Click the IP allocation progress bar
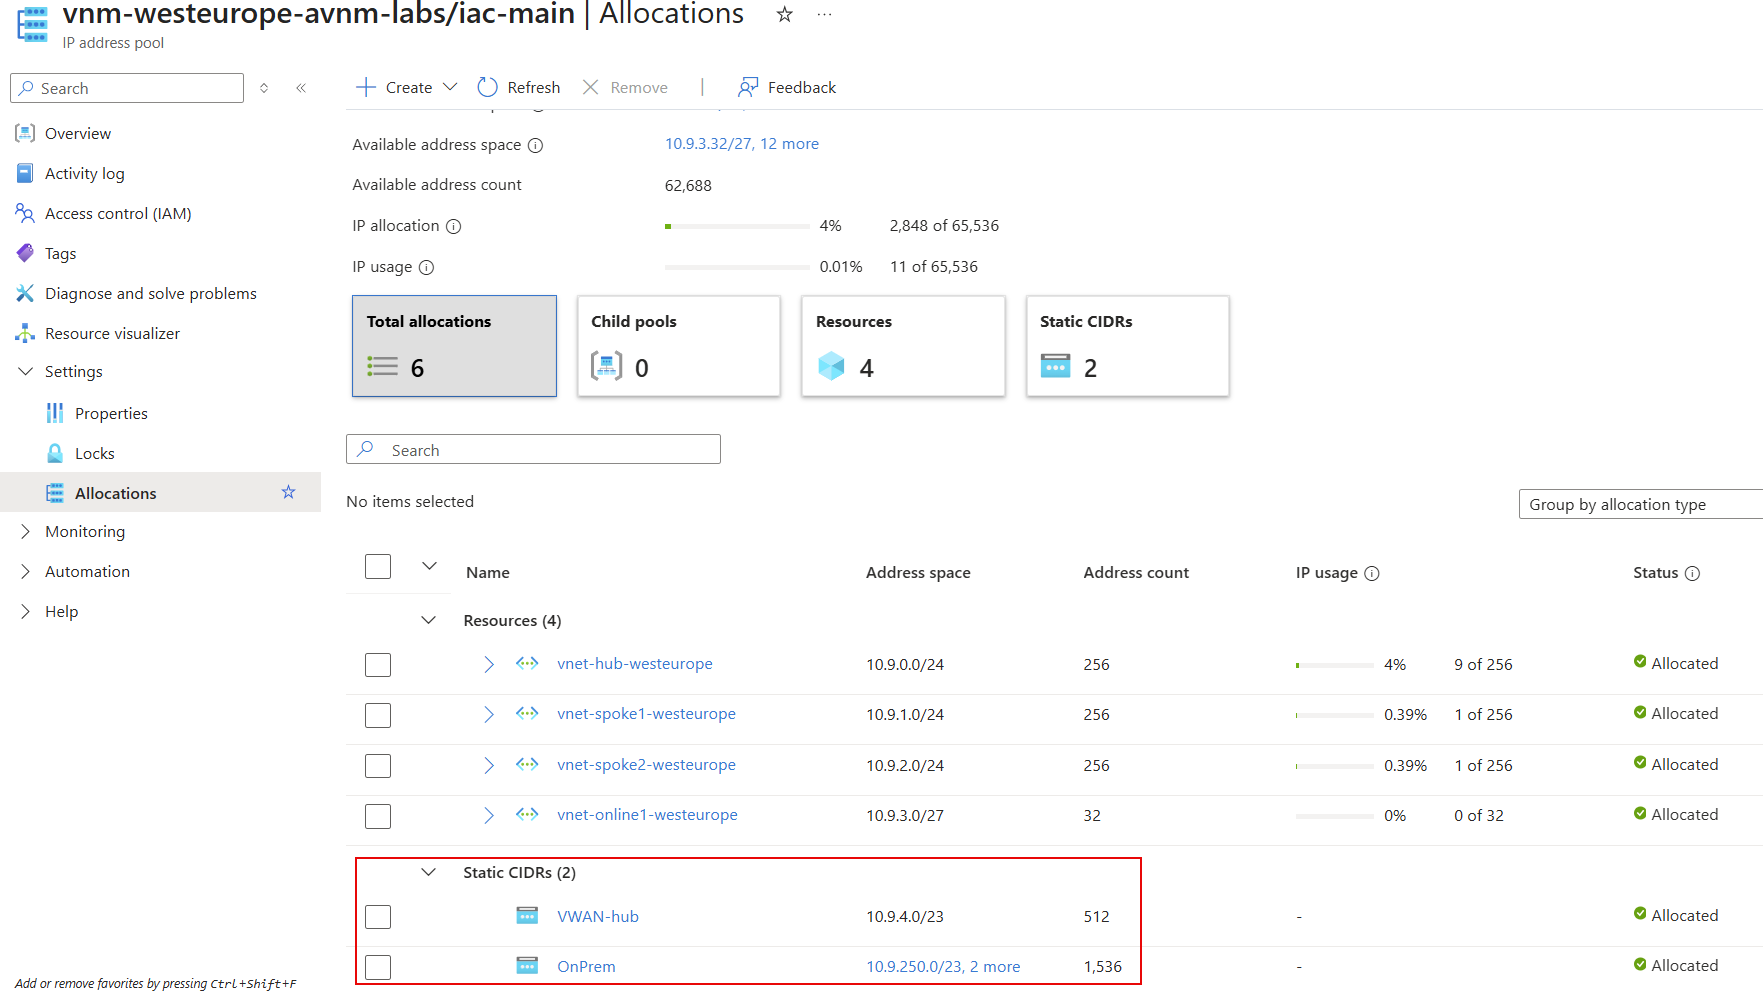Image resolution: width=1763 pixels, height=991 pixels. pos(737,226)
